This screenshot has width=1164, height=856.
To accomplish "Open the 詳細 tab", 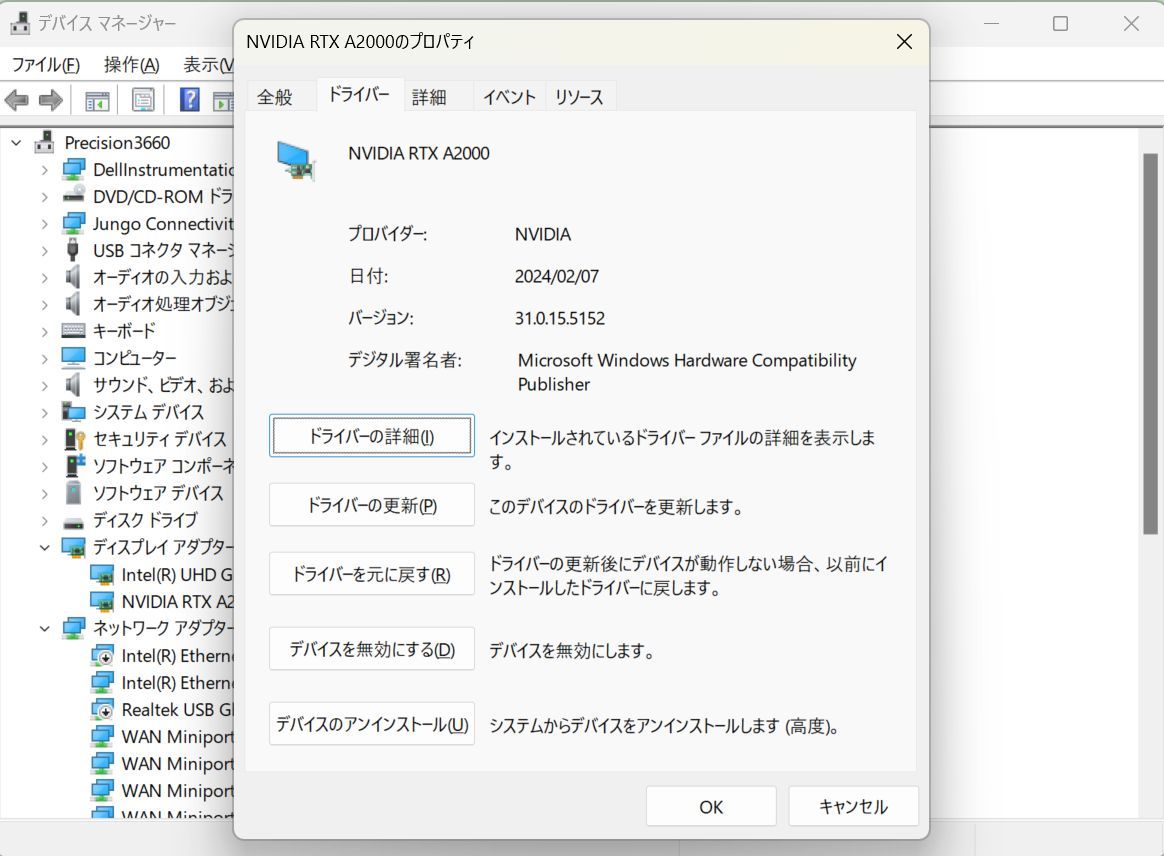I will (429, 97).
